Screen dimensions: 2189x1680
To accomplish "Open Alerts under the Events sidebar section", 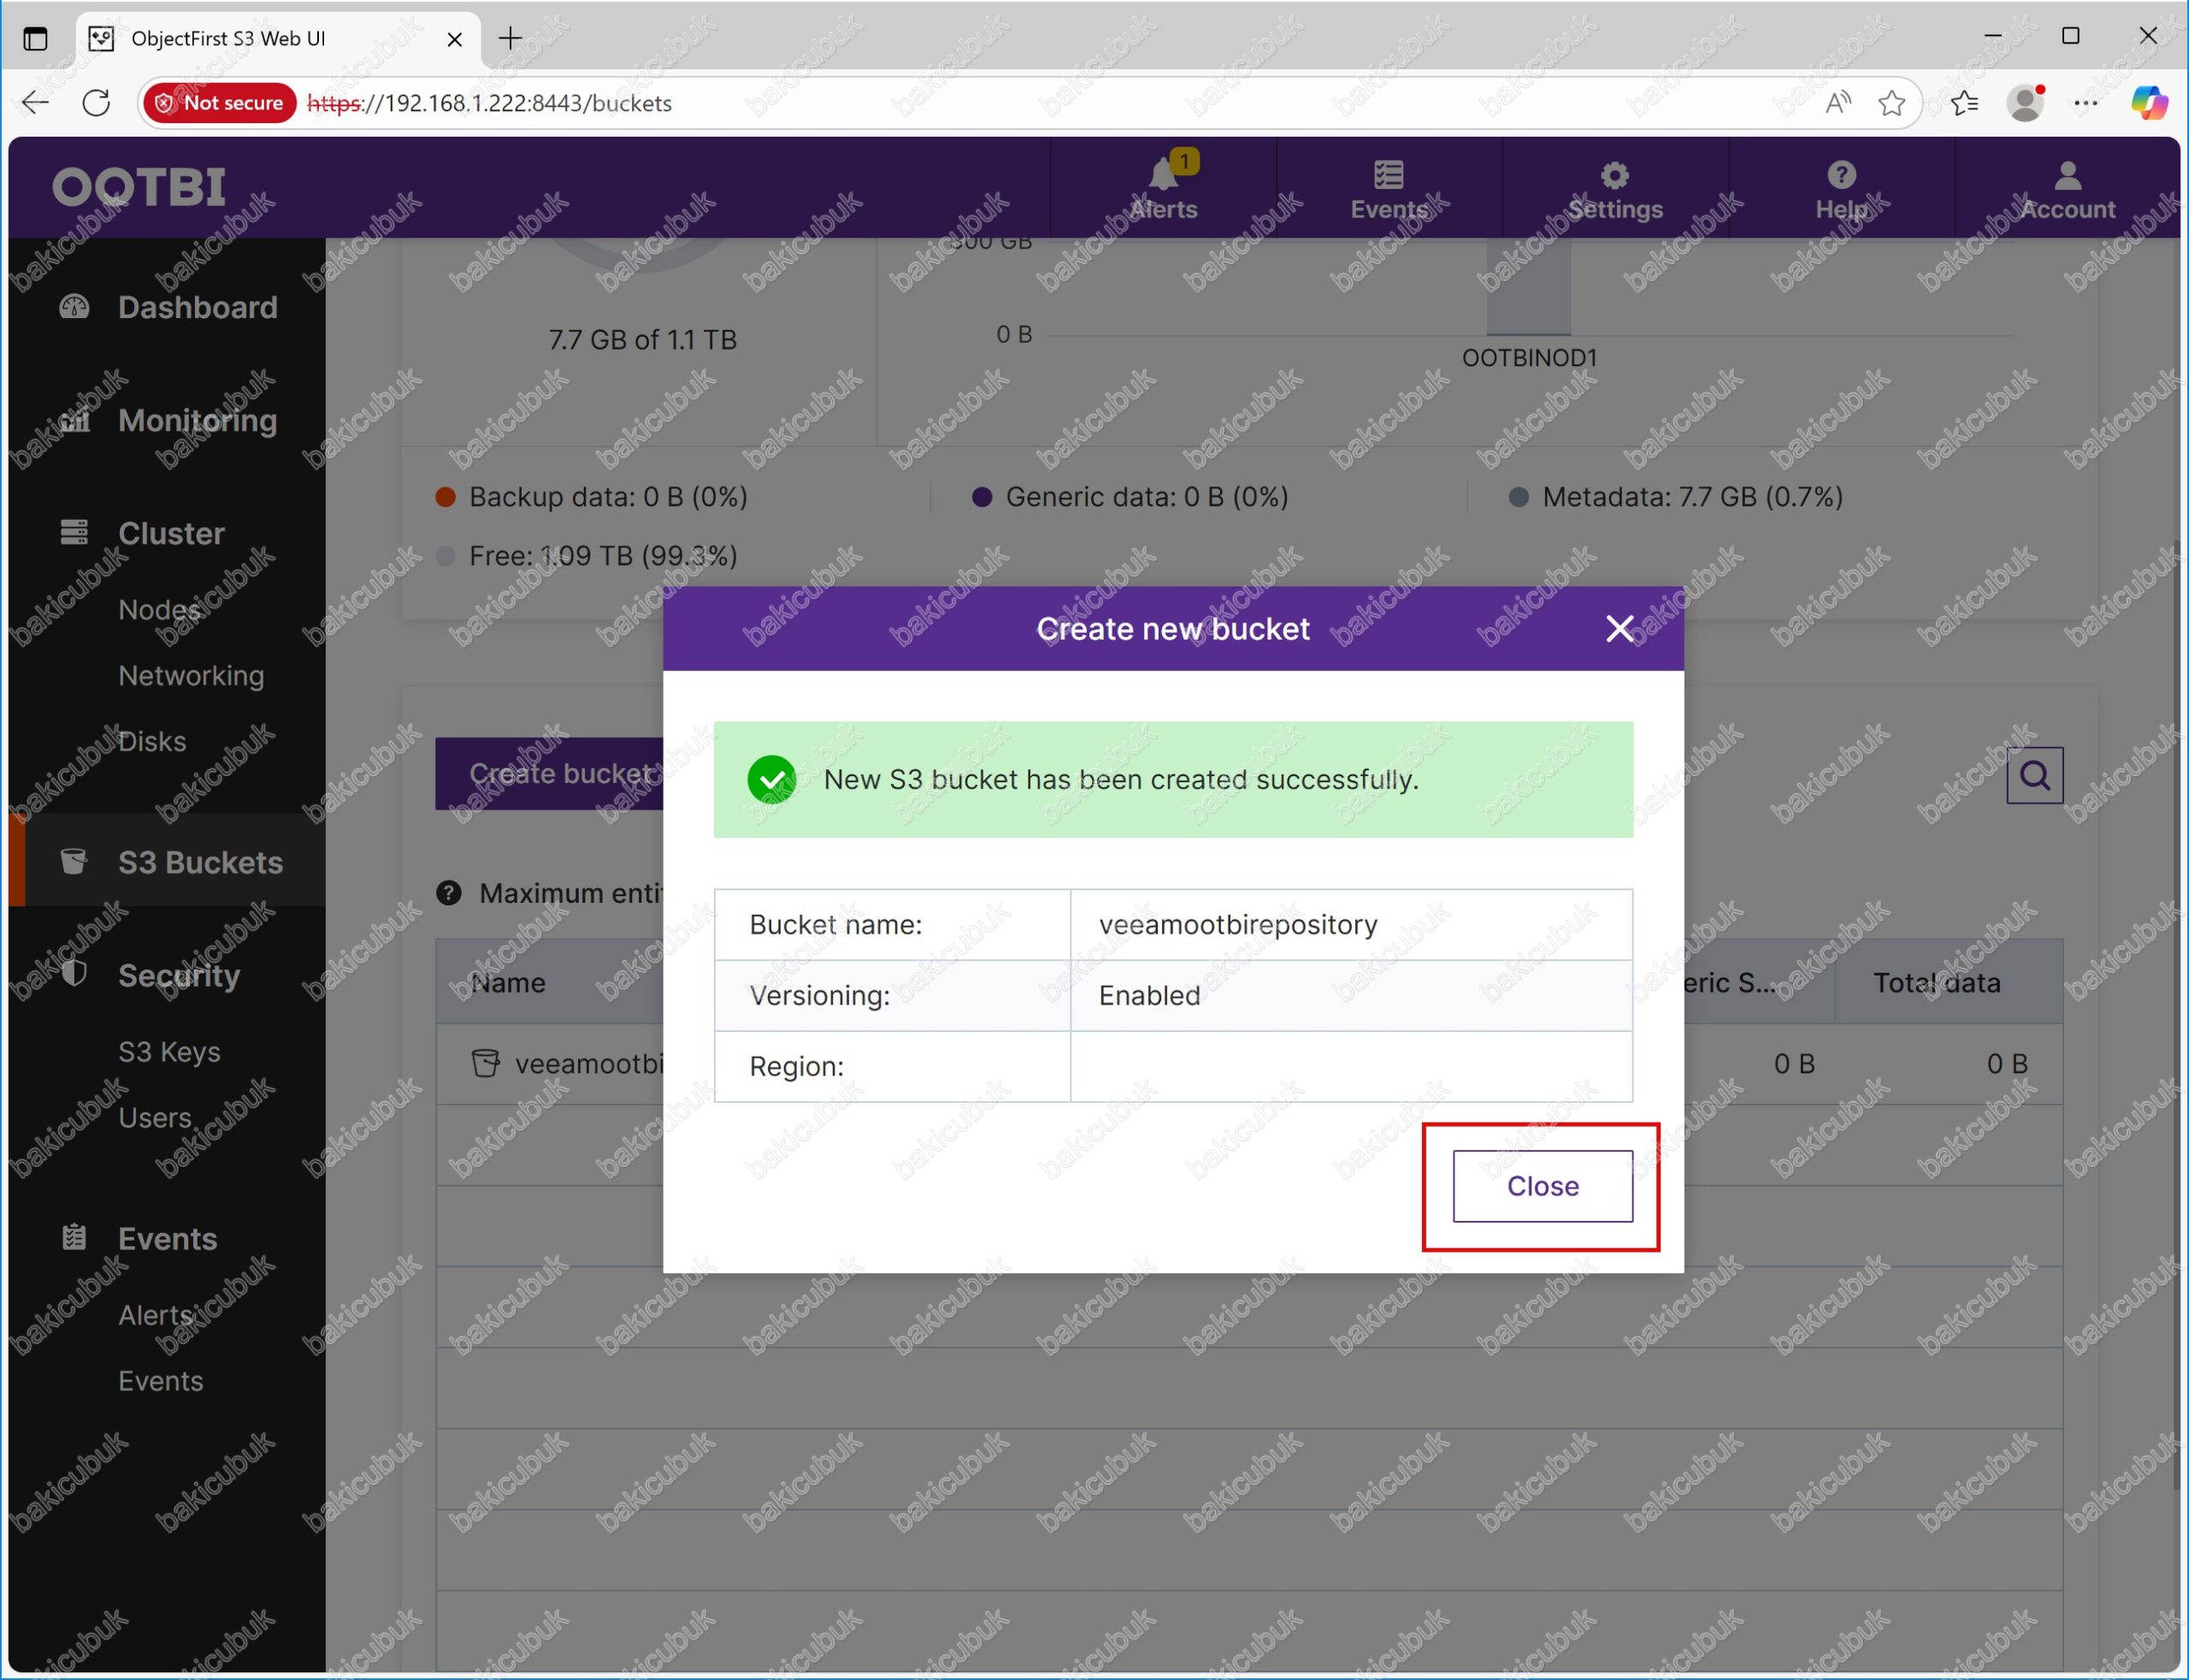I will point(155,1315).
